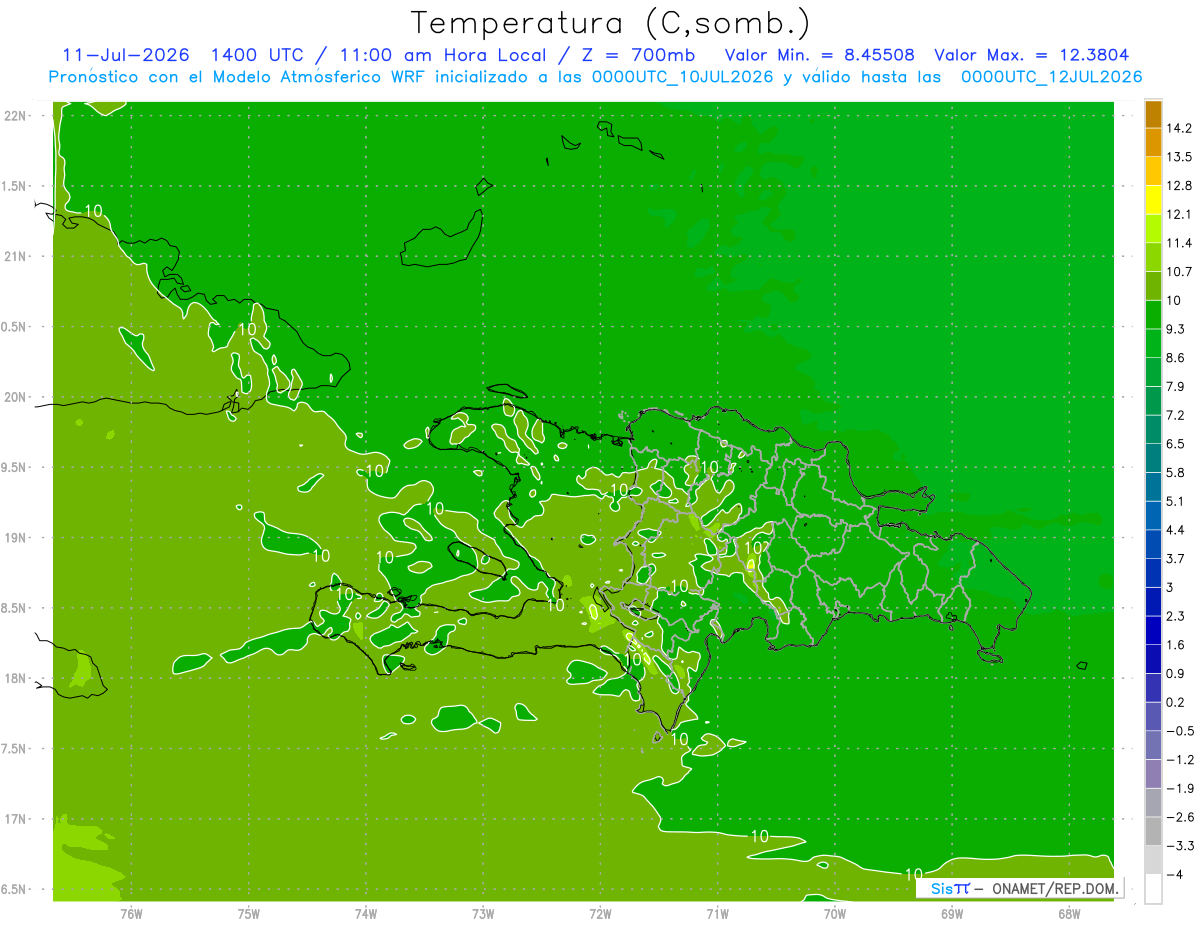
Task: Click the Valor Min. = 8.45508 text
Action: (820, 55)
